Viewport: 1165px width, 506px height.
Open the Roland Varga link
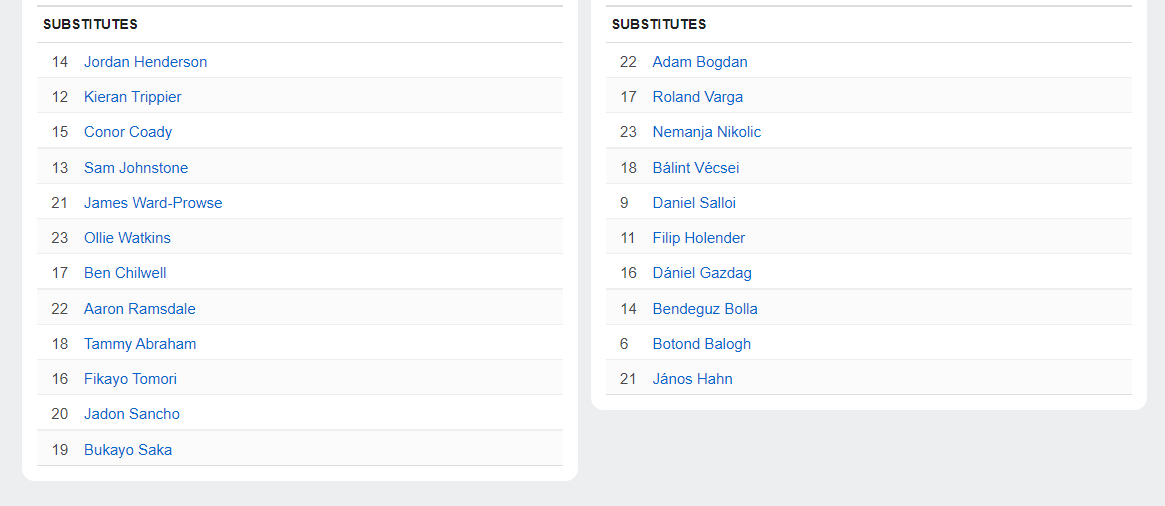pyautogui.click(x=698, y=97)
